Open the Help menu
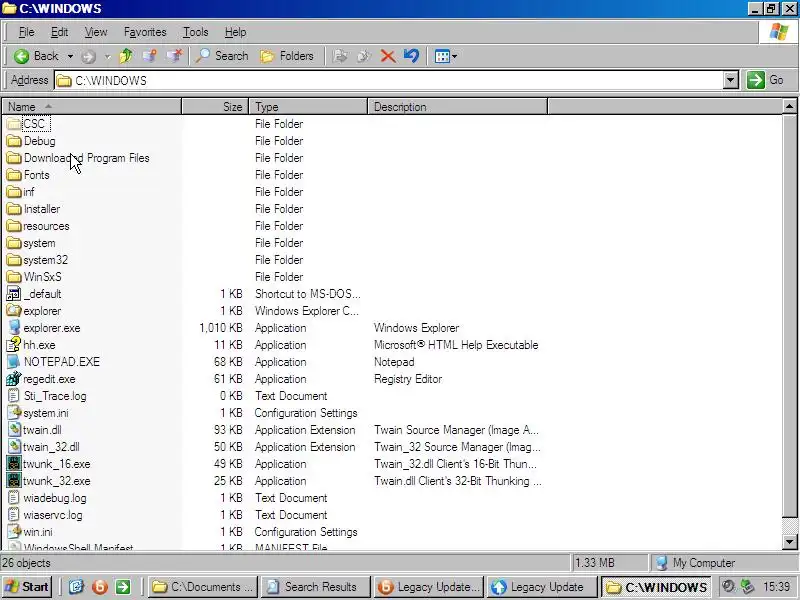Screen dimensions: 800x600 tap(235, 32)
